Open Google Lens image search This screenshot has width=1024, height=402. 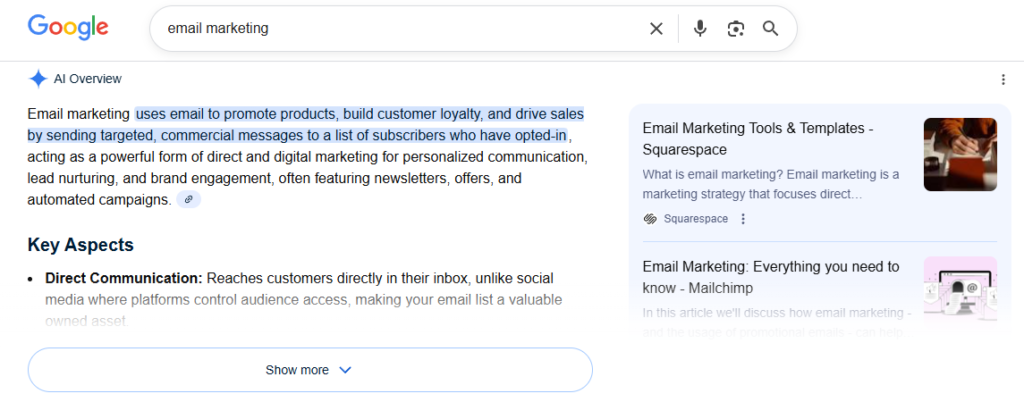[x=736, y=29]
